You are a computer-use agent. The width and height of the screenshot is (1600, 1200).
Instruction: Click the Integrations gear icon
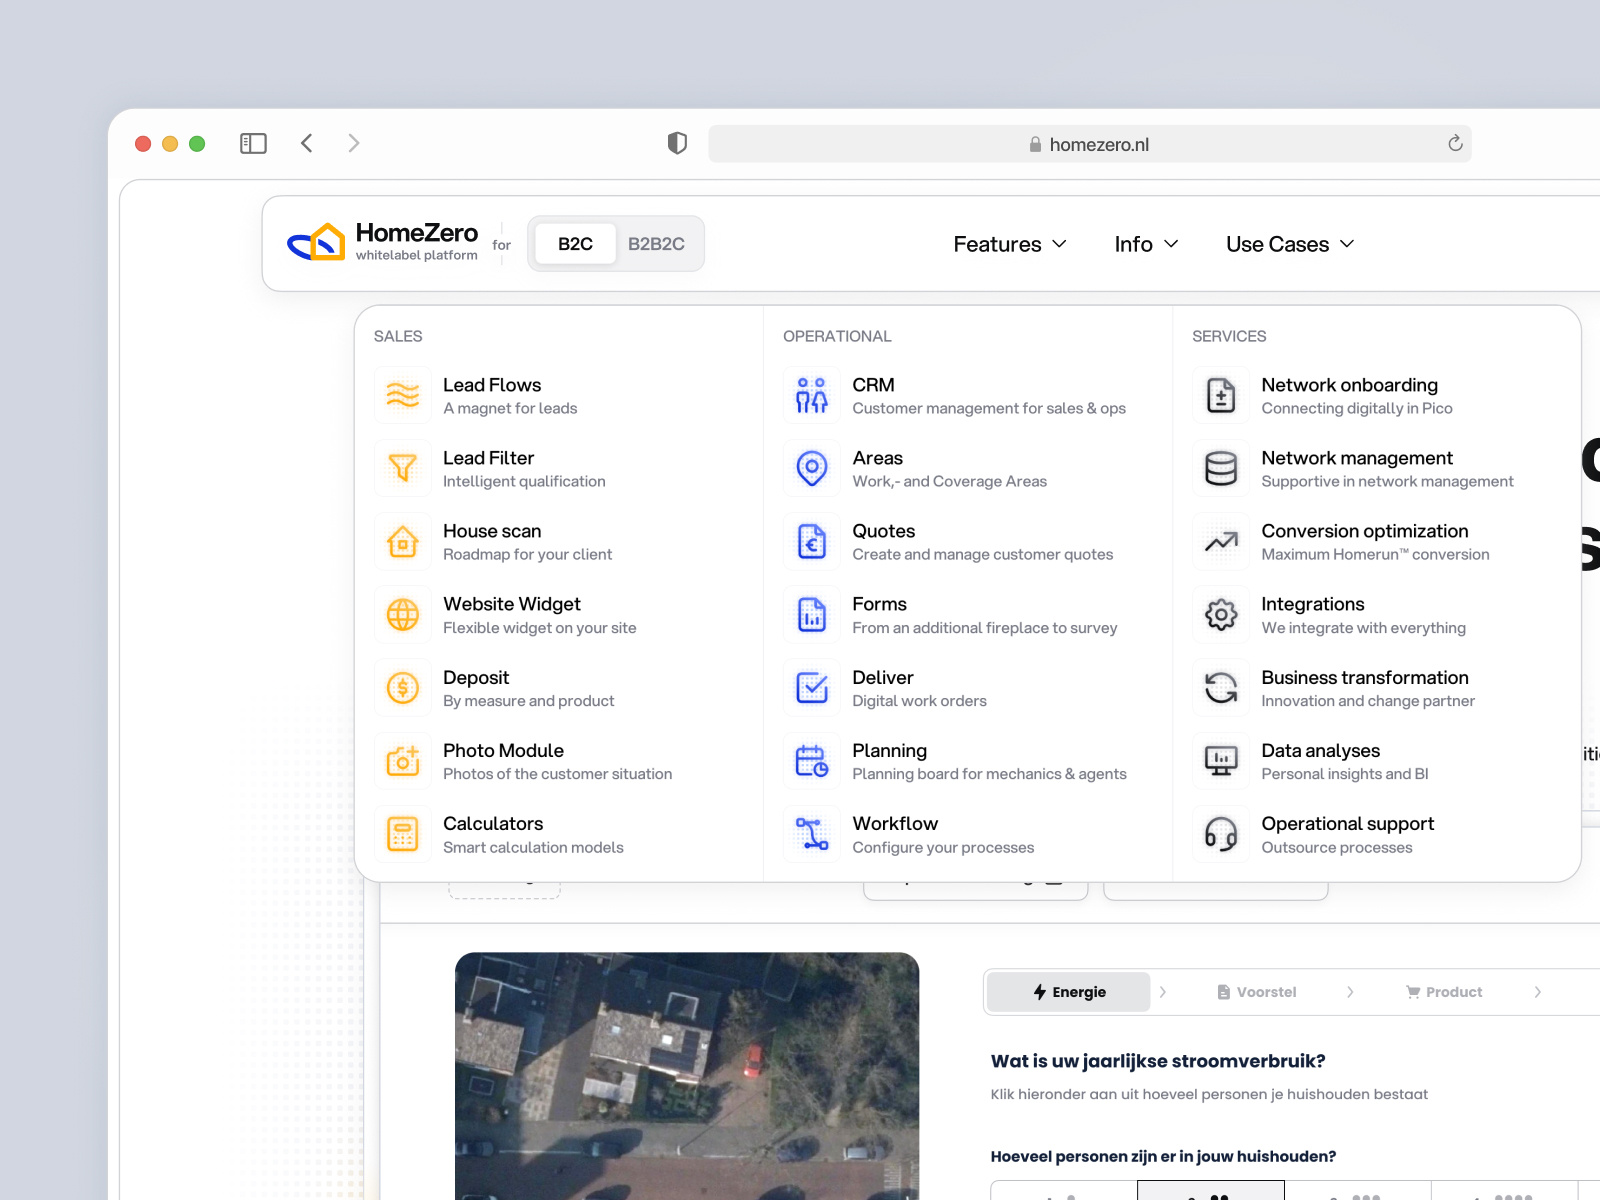(1220, 614)
